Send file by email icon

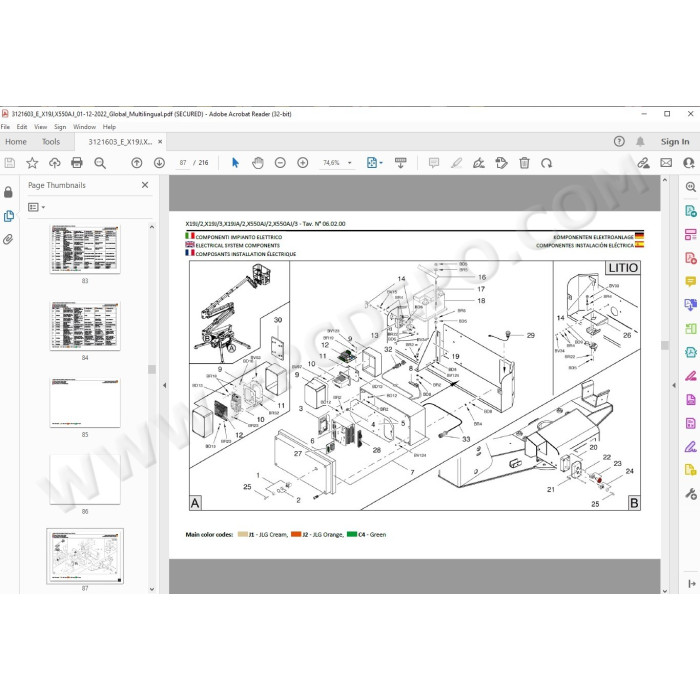click(666, 163)
